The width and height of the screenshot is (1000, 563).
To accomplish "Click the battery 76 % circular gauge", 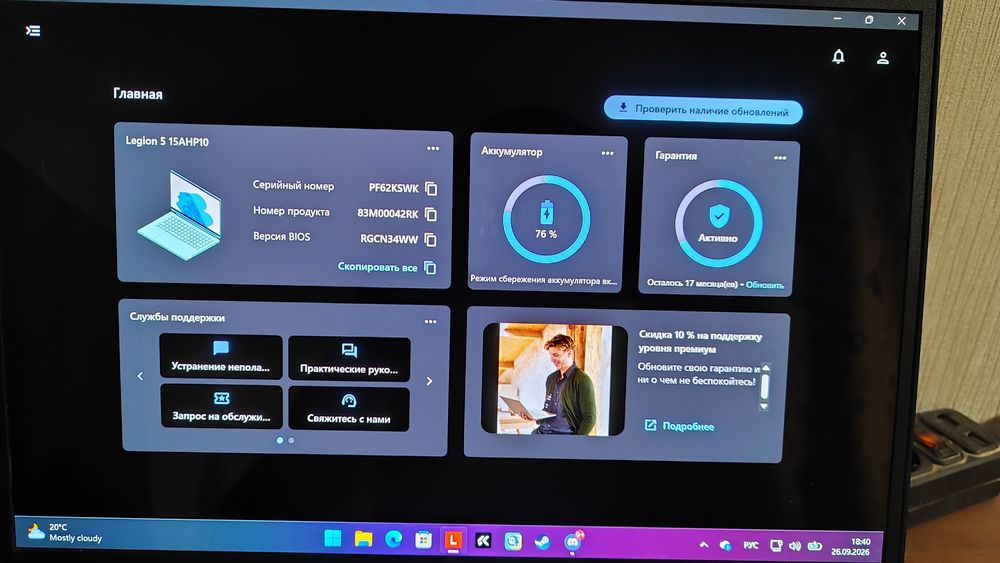I will point(547,219).
